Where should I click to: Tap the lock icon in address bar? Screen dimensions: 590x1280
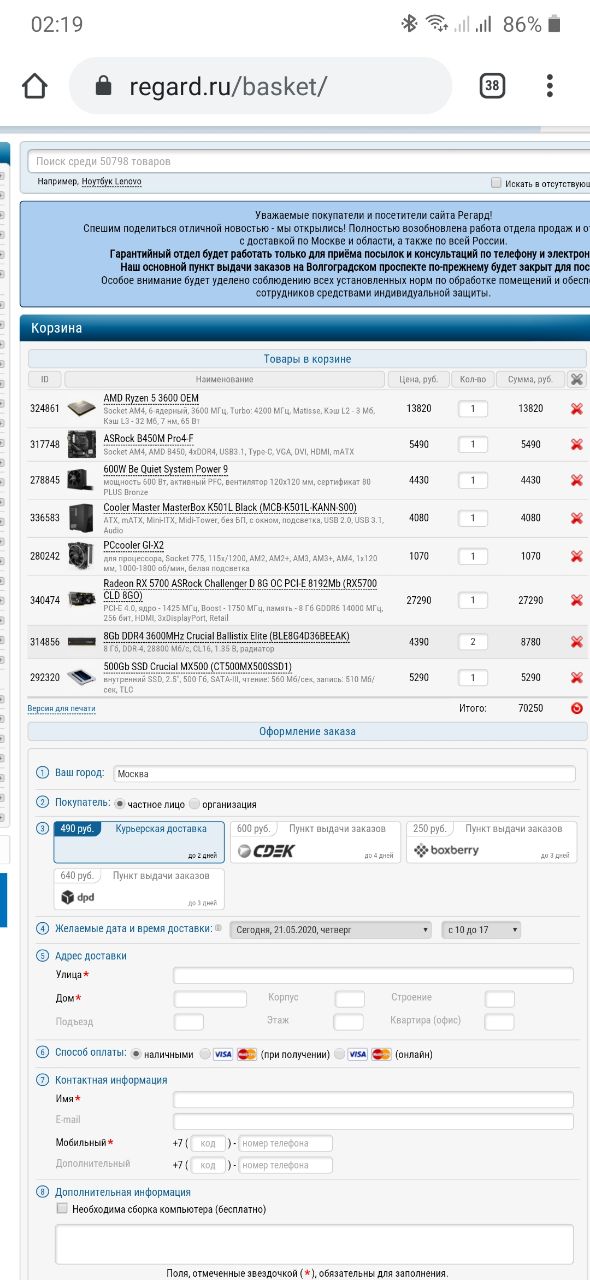click(102, 86)
